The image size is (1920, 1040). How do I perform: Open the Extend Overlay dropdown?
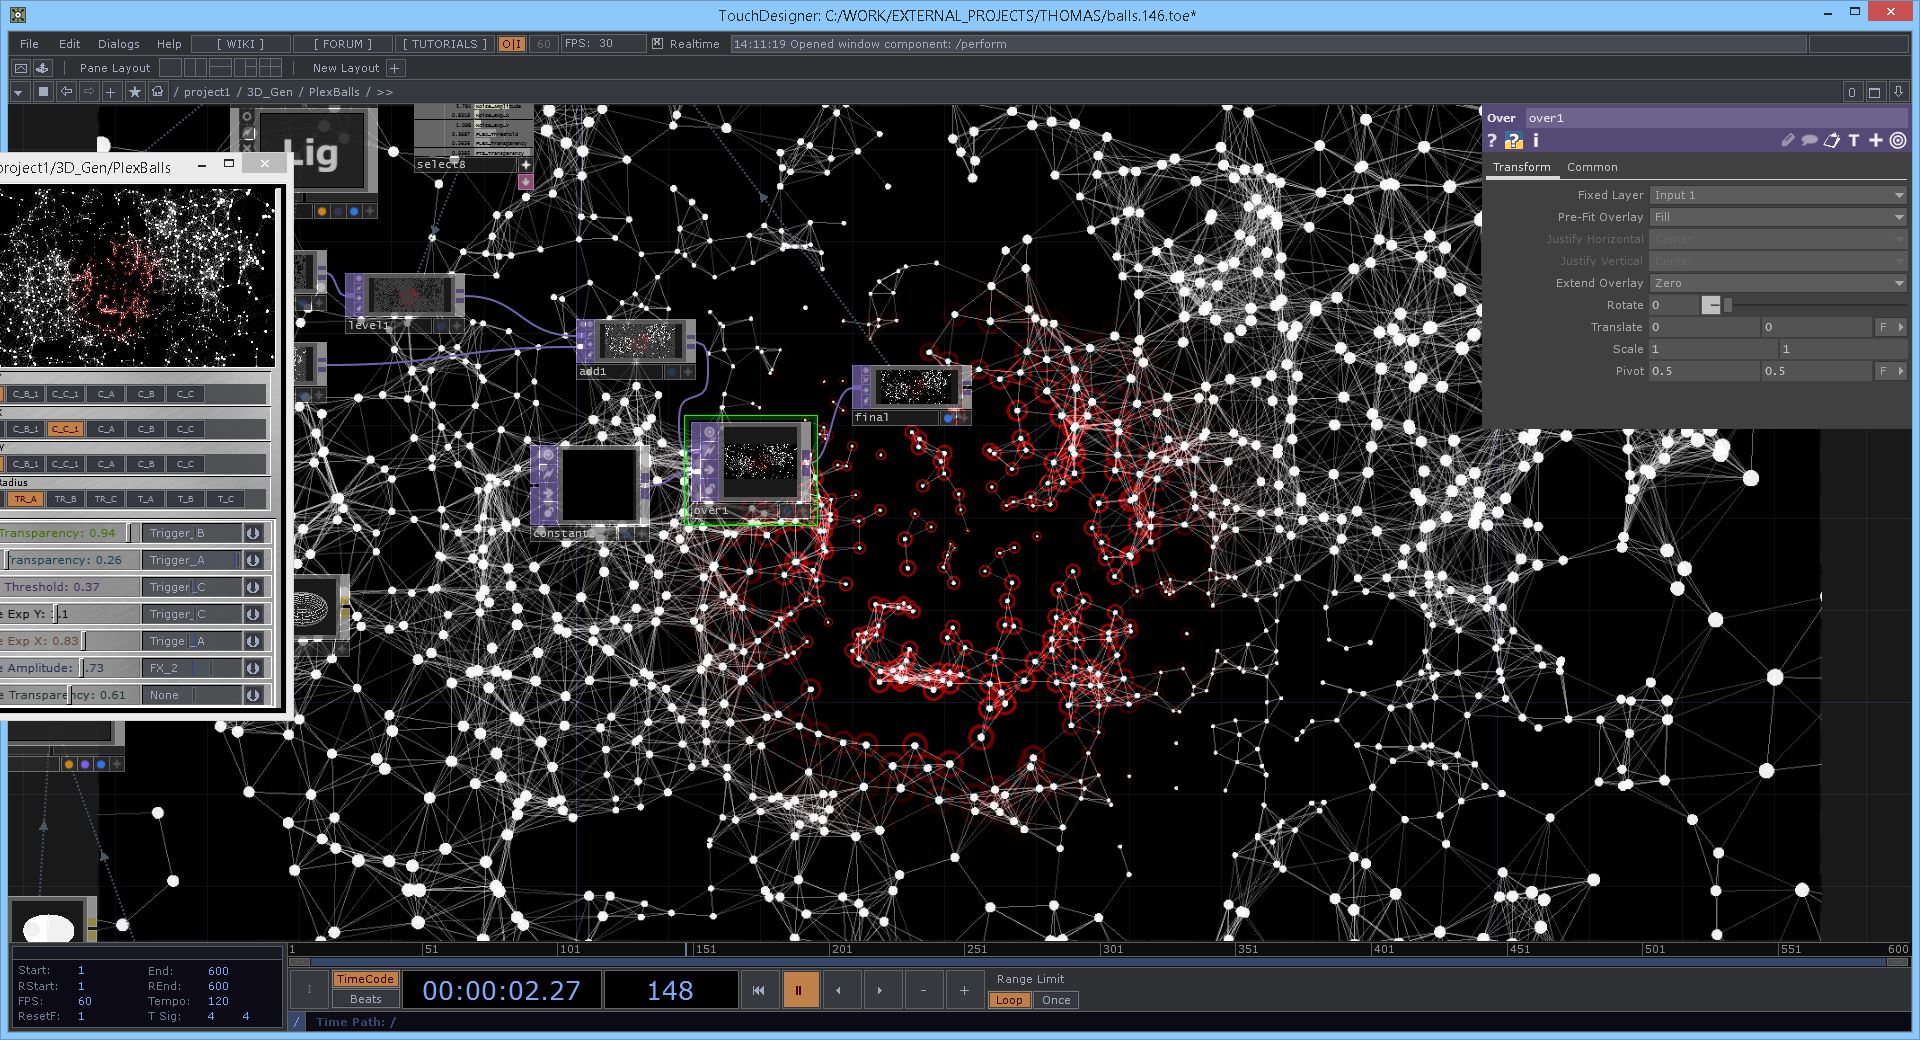[x=1777, y=283]
